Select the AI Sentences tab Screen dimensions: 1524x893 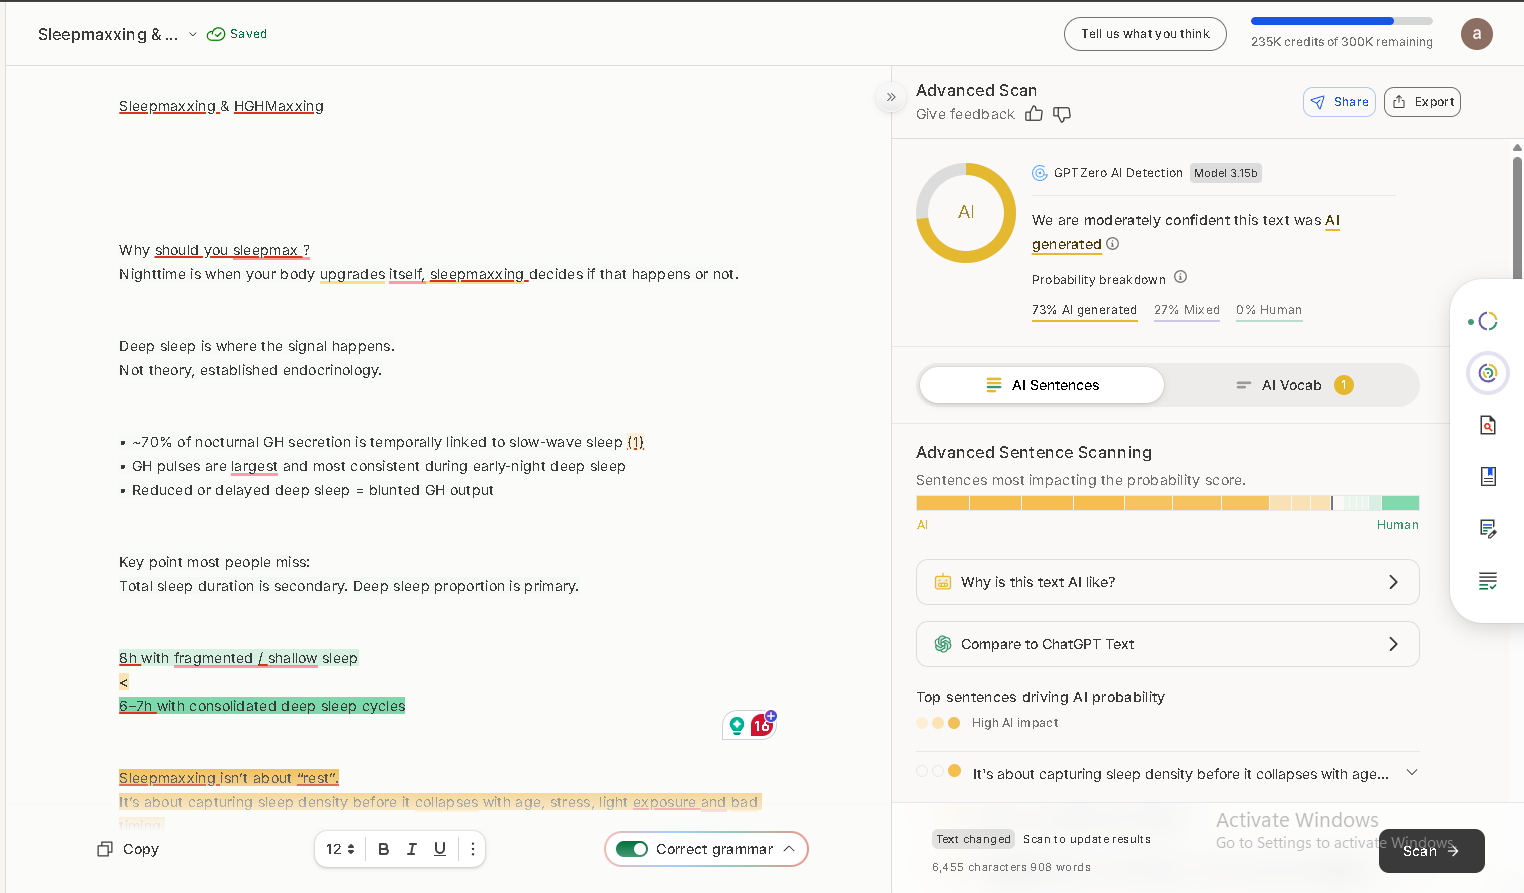1042,385
